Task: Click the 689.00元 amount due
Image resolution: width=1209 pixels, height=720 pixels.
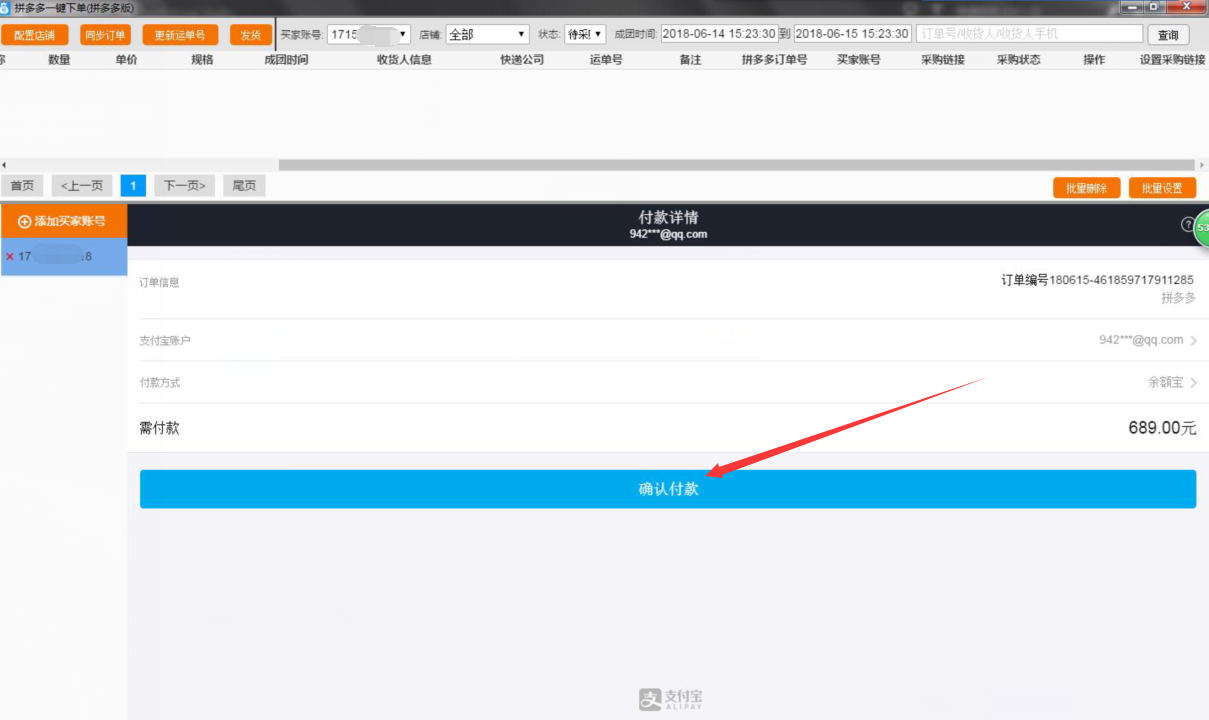Action: [1162, 428]
